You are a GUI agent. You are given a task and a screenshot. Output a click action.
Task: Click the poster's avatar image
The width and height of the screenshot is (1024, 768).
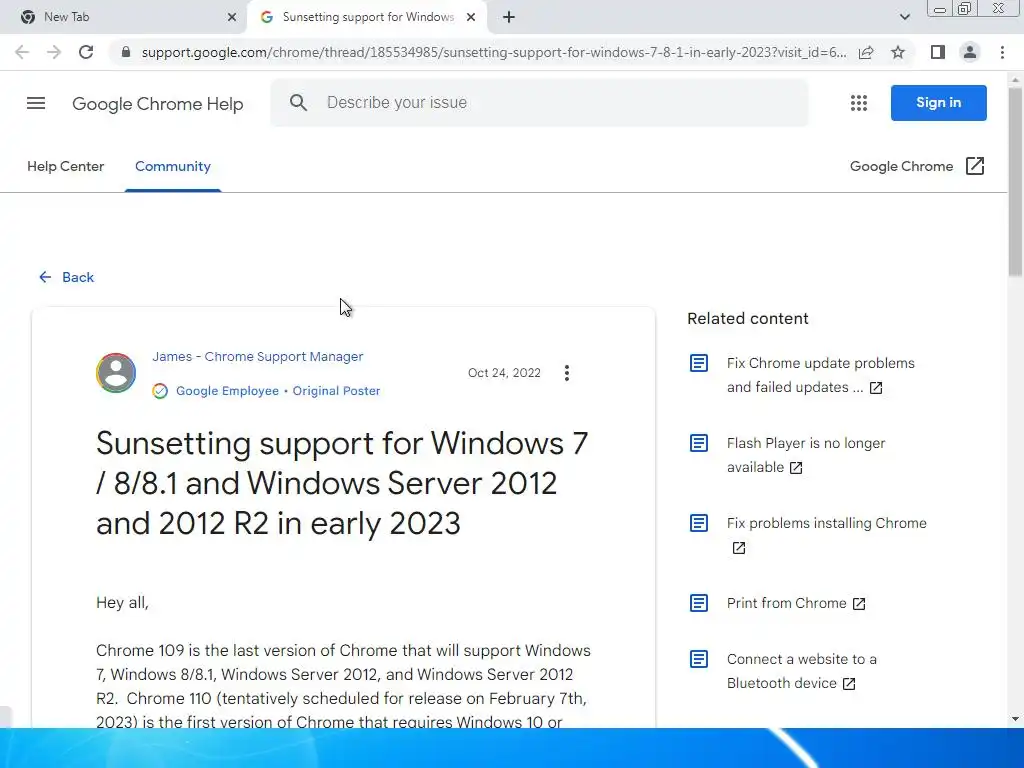[x=116, y=373]
